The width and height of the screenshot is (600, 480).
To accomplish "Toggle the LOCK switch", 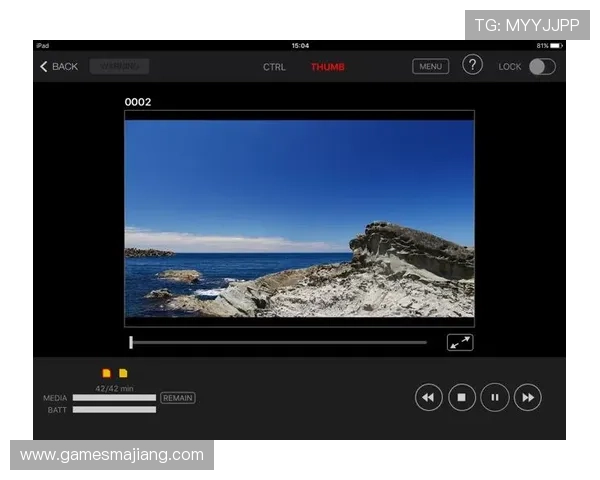I will coord(541,67).
